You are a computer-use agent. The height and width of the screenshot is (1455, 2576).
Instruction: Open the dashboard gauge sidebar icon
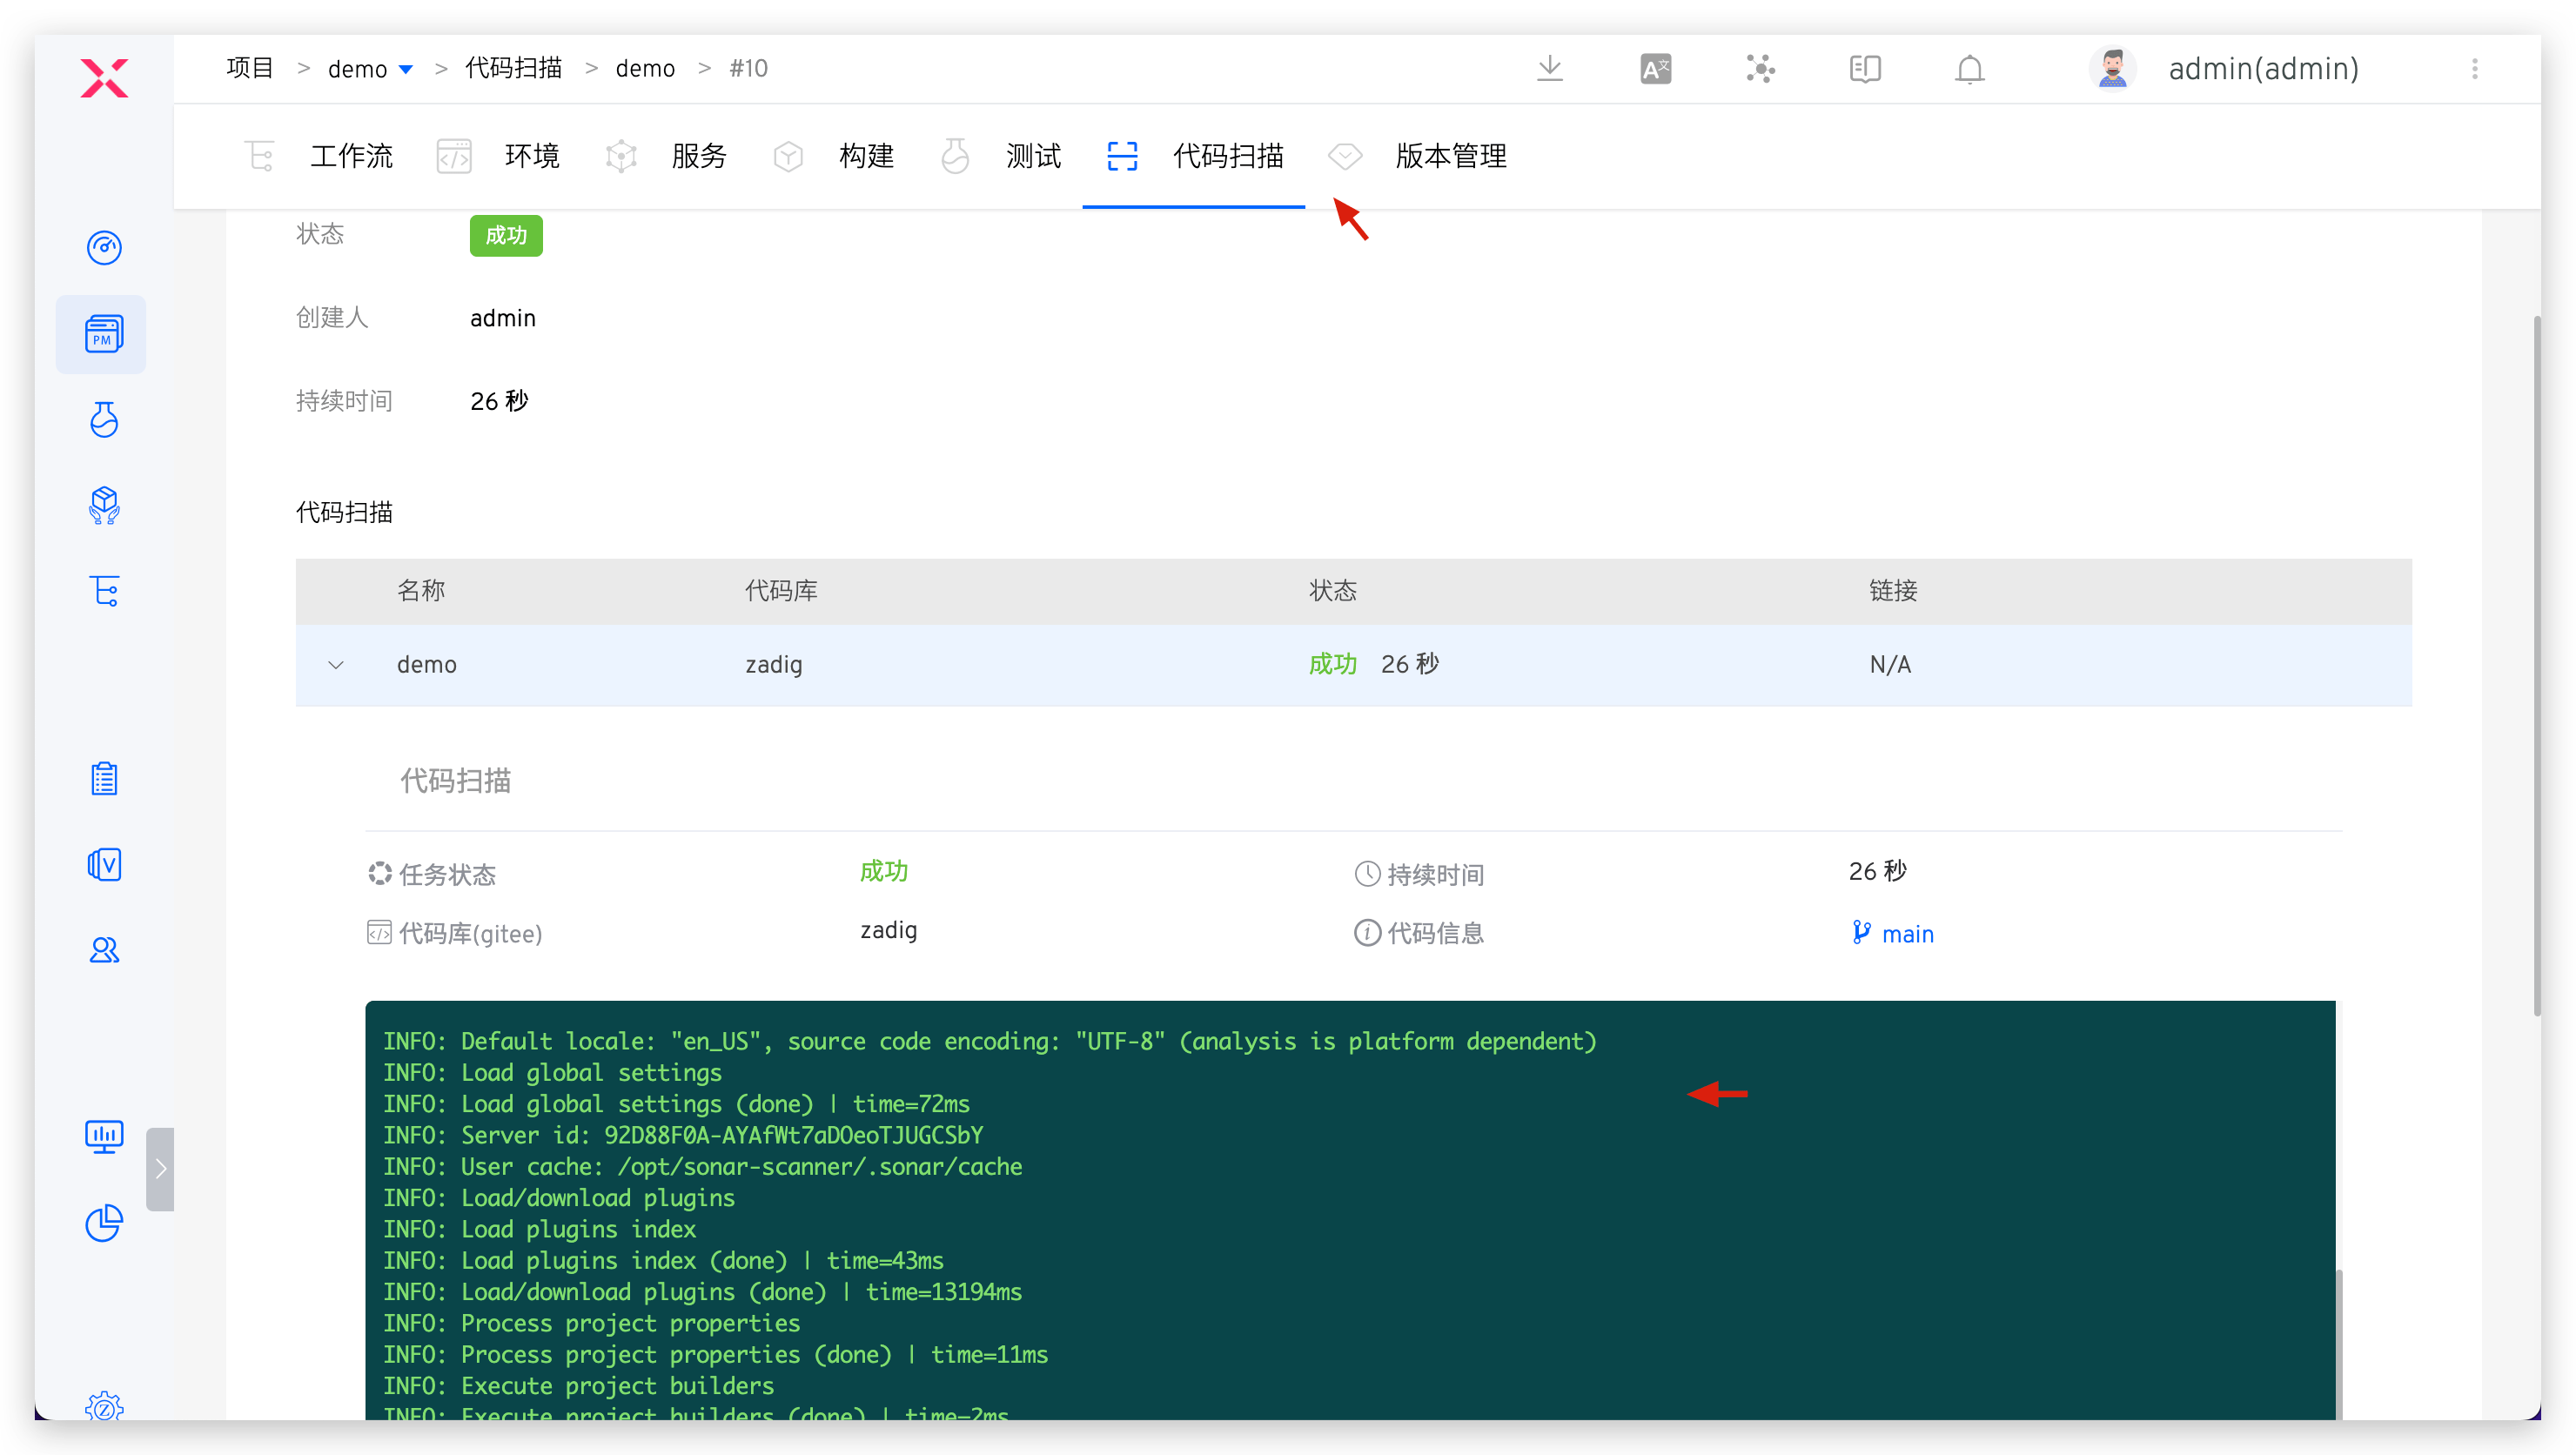point(104,247)
